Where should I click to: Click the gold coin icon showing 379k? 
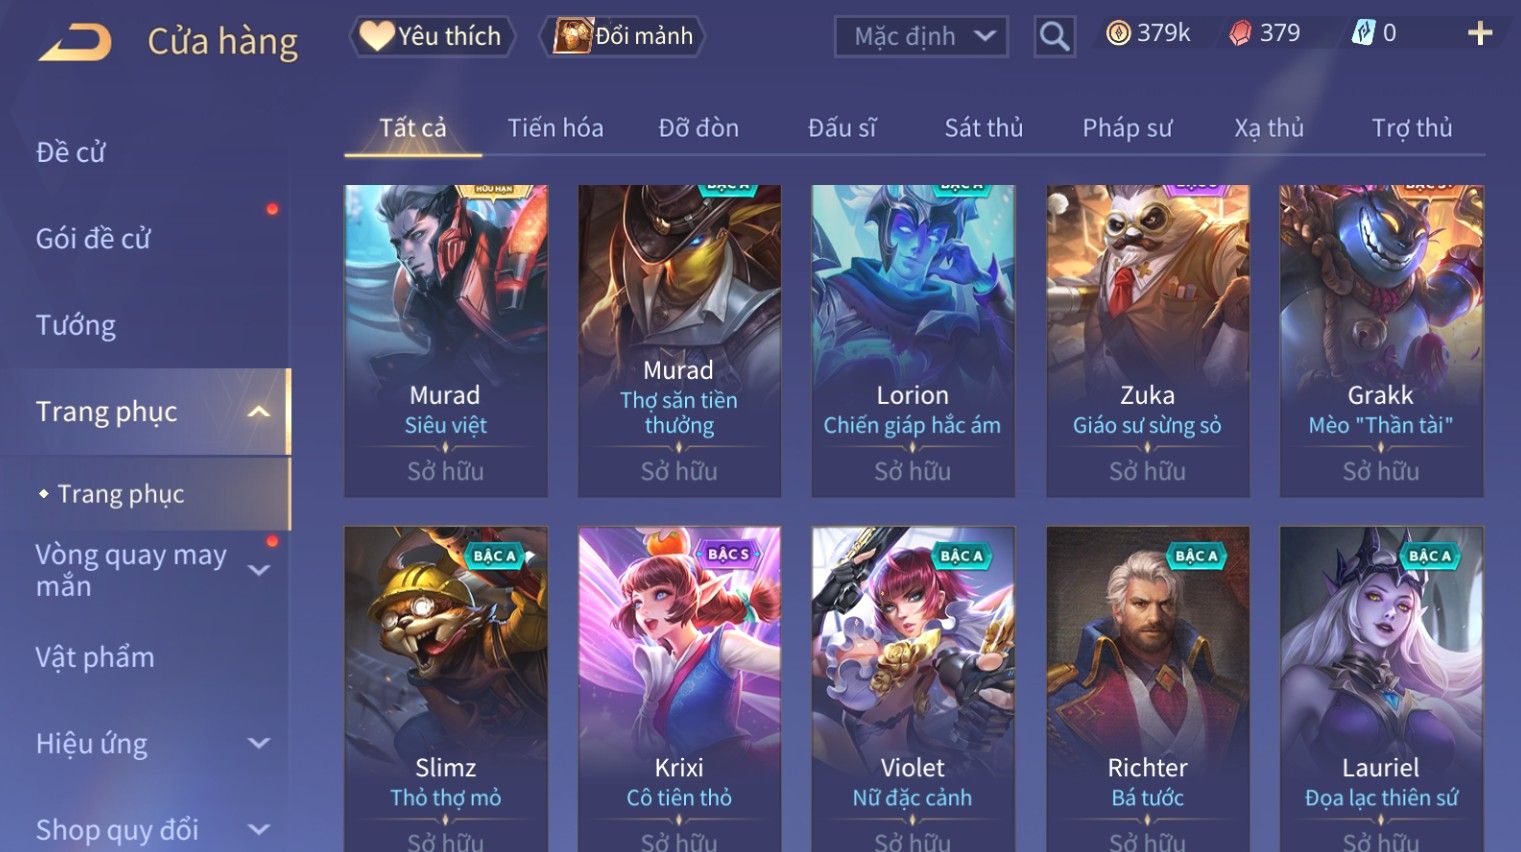point(1118,34)
